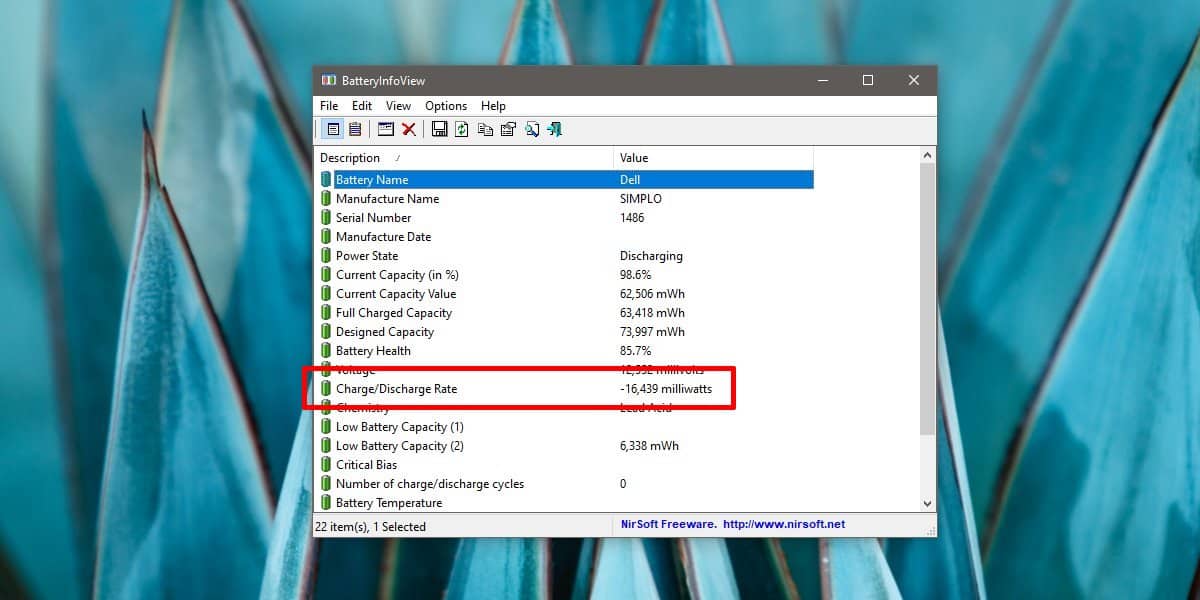This screenshot has height=600, width=1200.
Task: Click the 98.6% value cell
Action: [x=636, y=275]
